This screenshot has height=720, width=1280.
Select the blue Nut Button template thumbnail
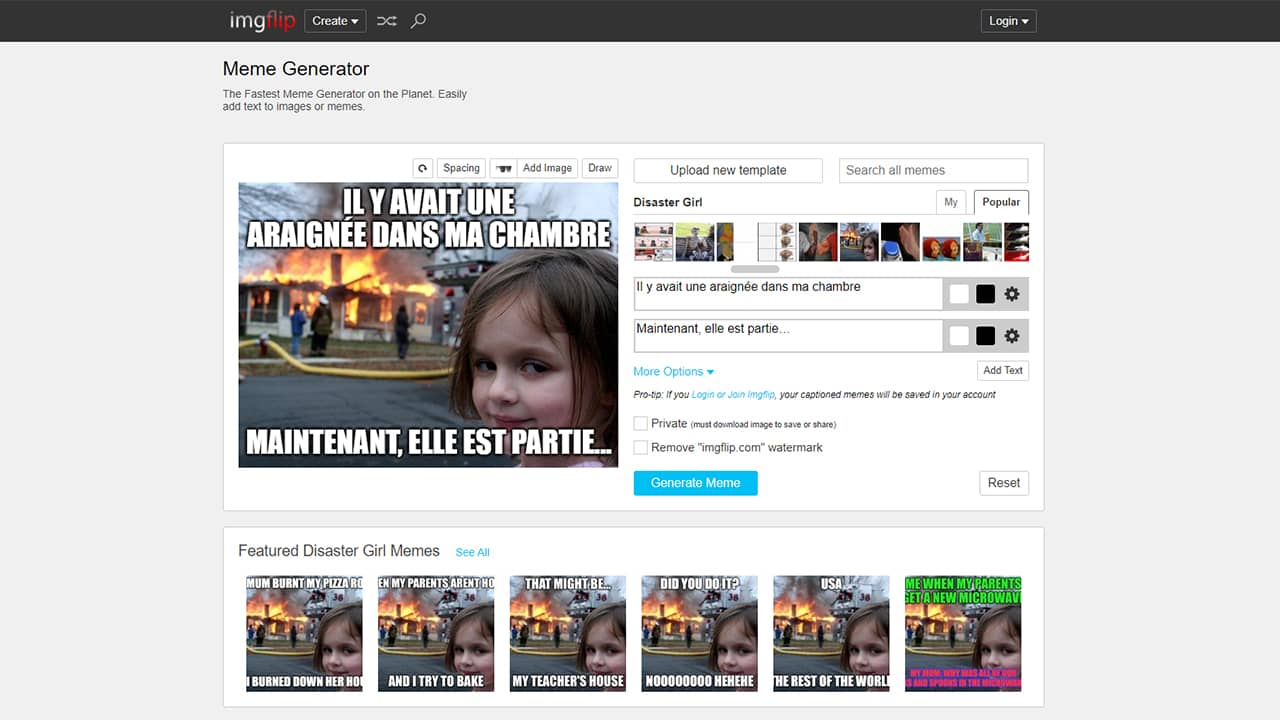(900, 242)
